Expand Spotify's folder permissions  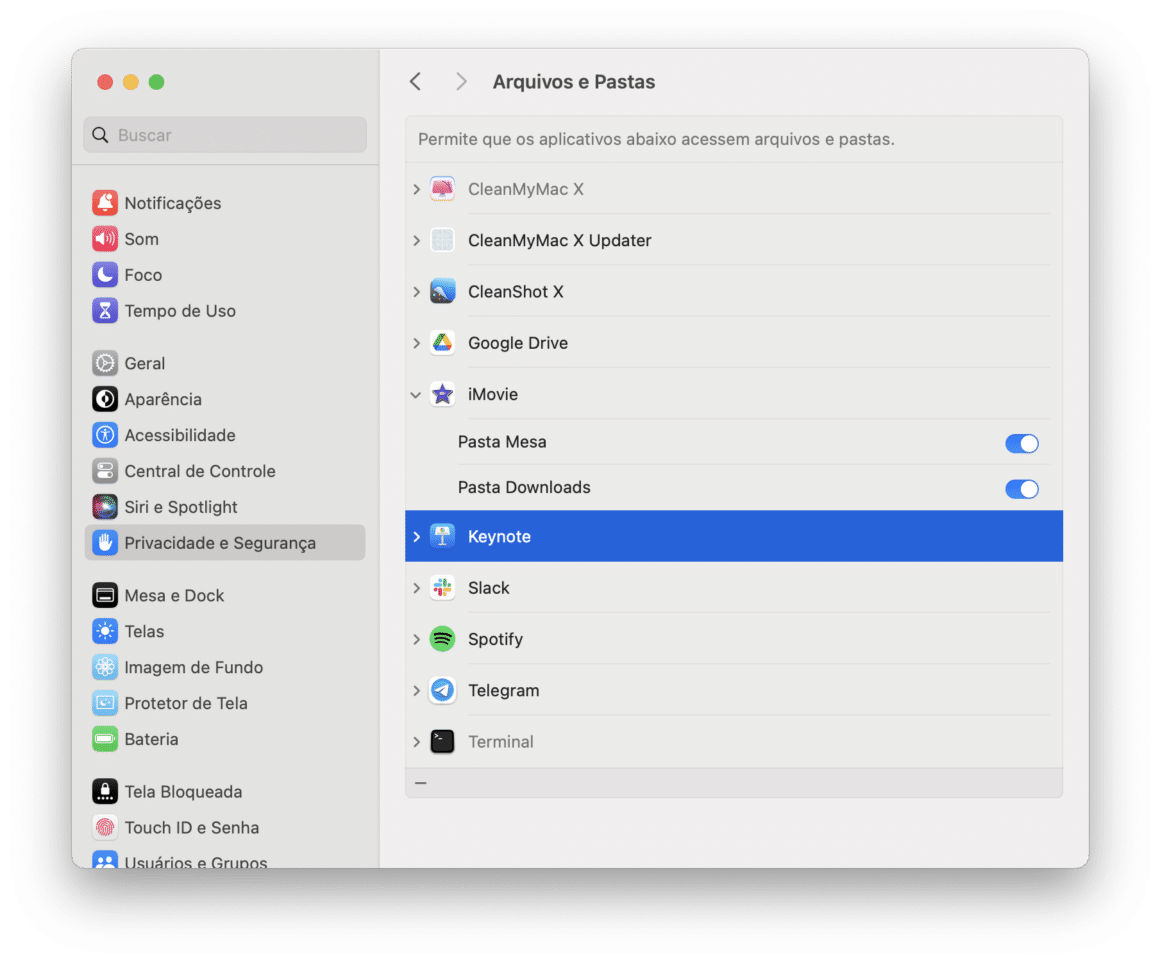click(x=416, y=638)
